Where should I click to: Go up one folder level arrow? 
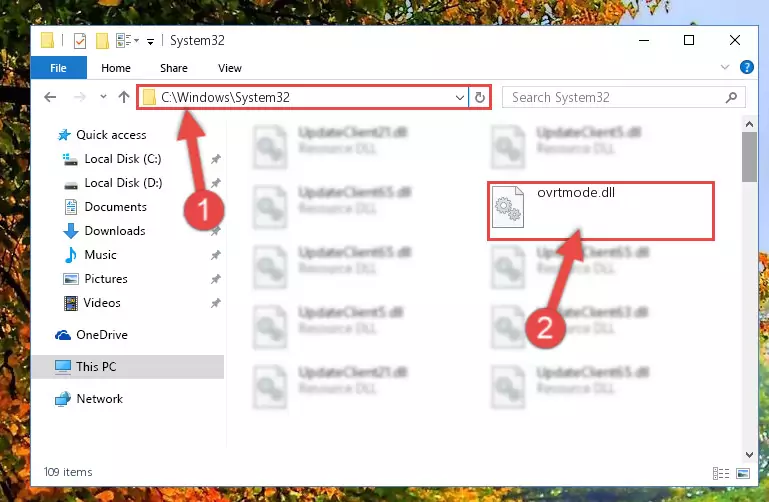[x=124, y=97]
